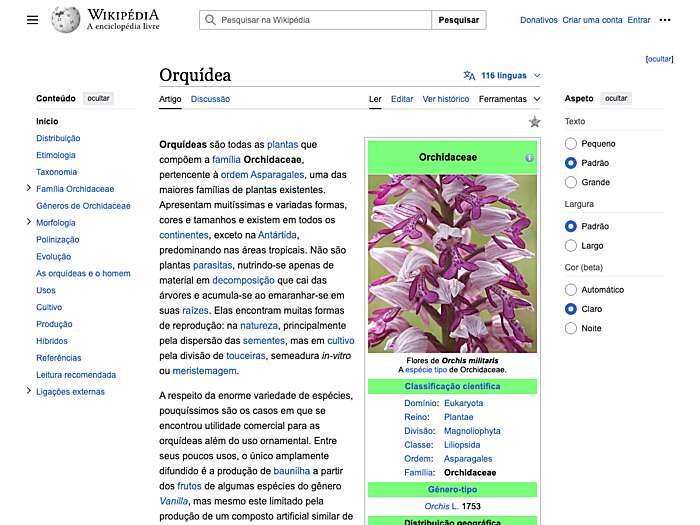The height and width of the screenshot is (525, 700).
Task: Open the Antártida link
Action: (278, 235)
